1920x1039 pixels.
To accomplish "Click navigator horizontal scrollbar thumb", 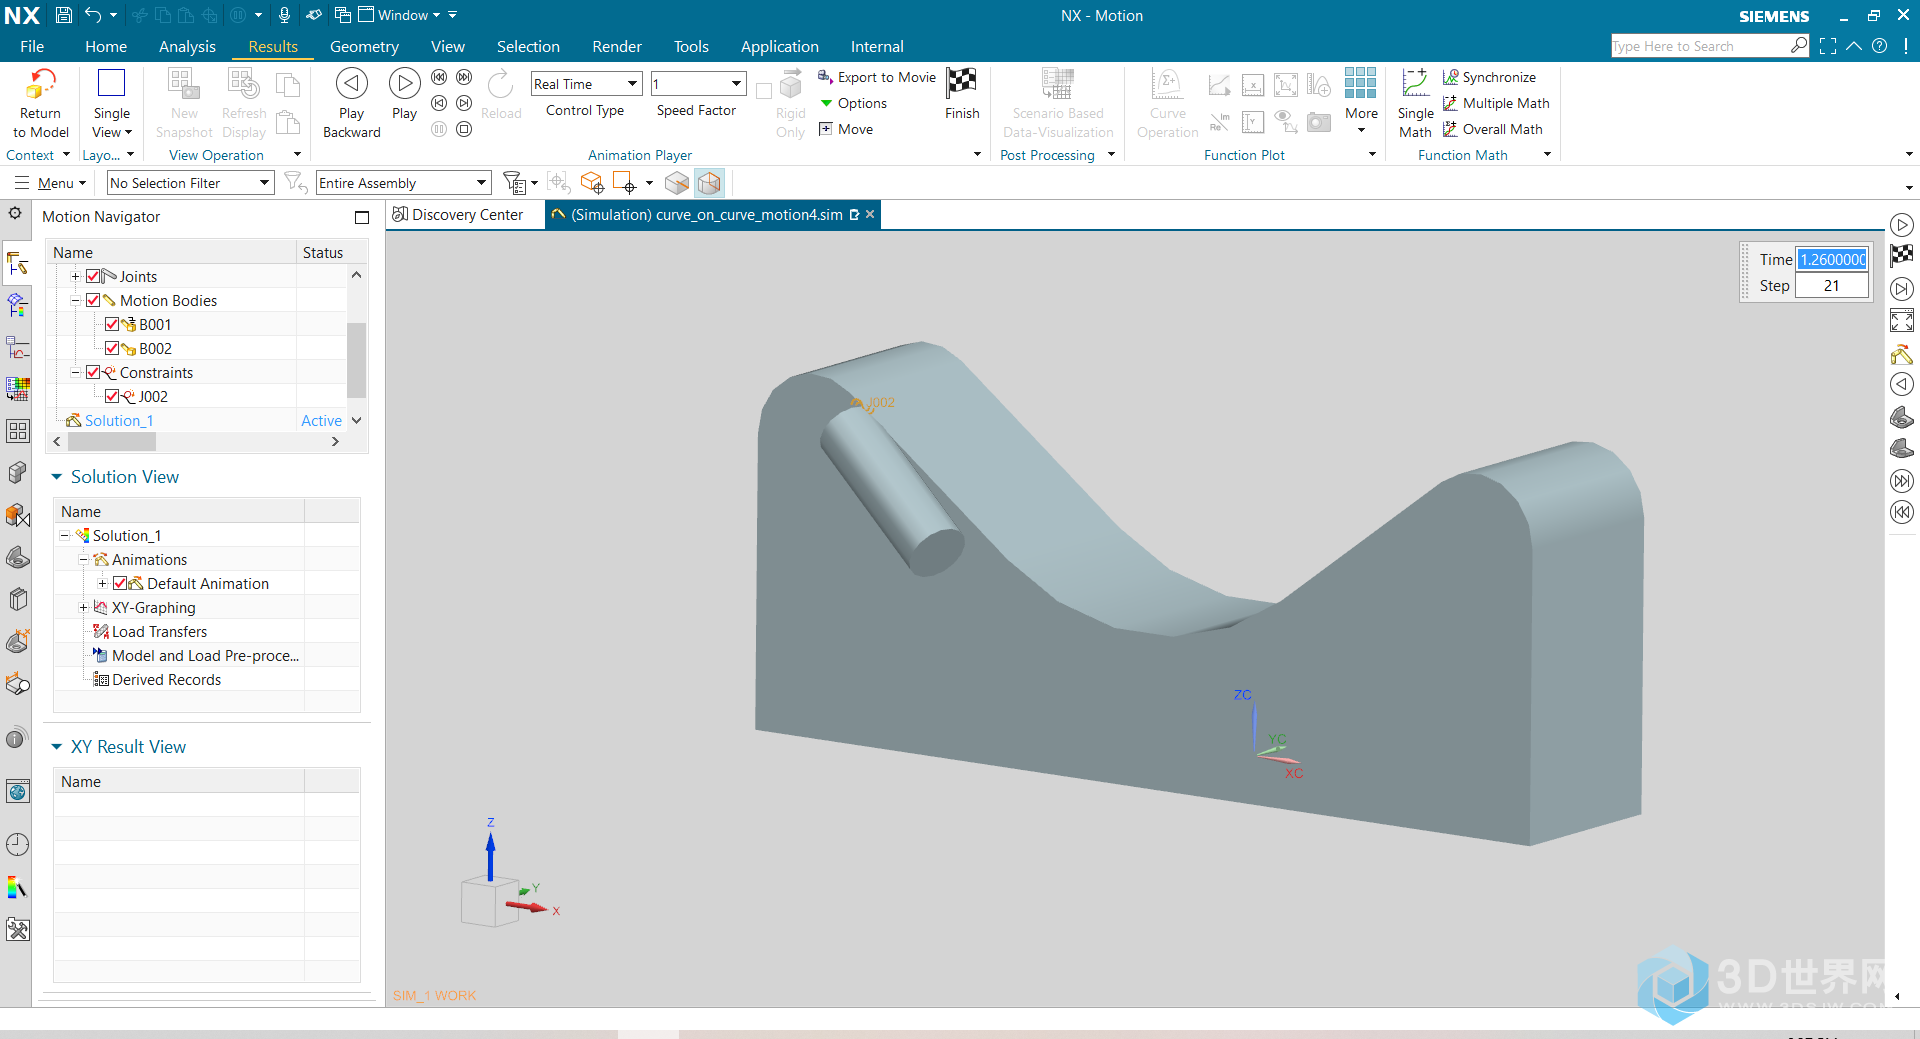I will [111, 441].
